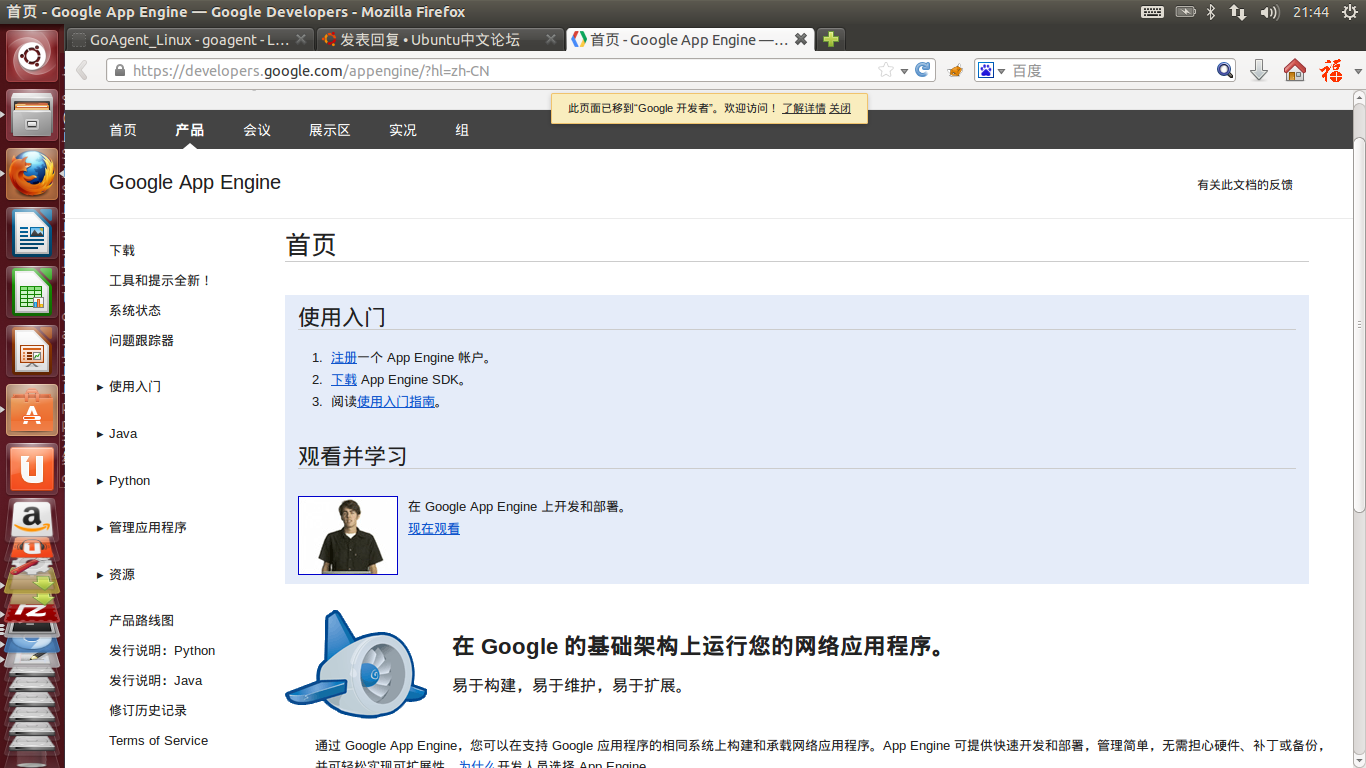The image size is (1366, 768).
Task: Launch LibreOffice Impress from the dock
Action: (33, 352)
